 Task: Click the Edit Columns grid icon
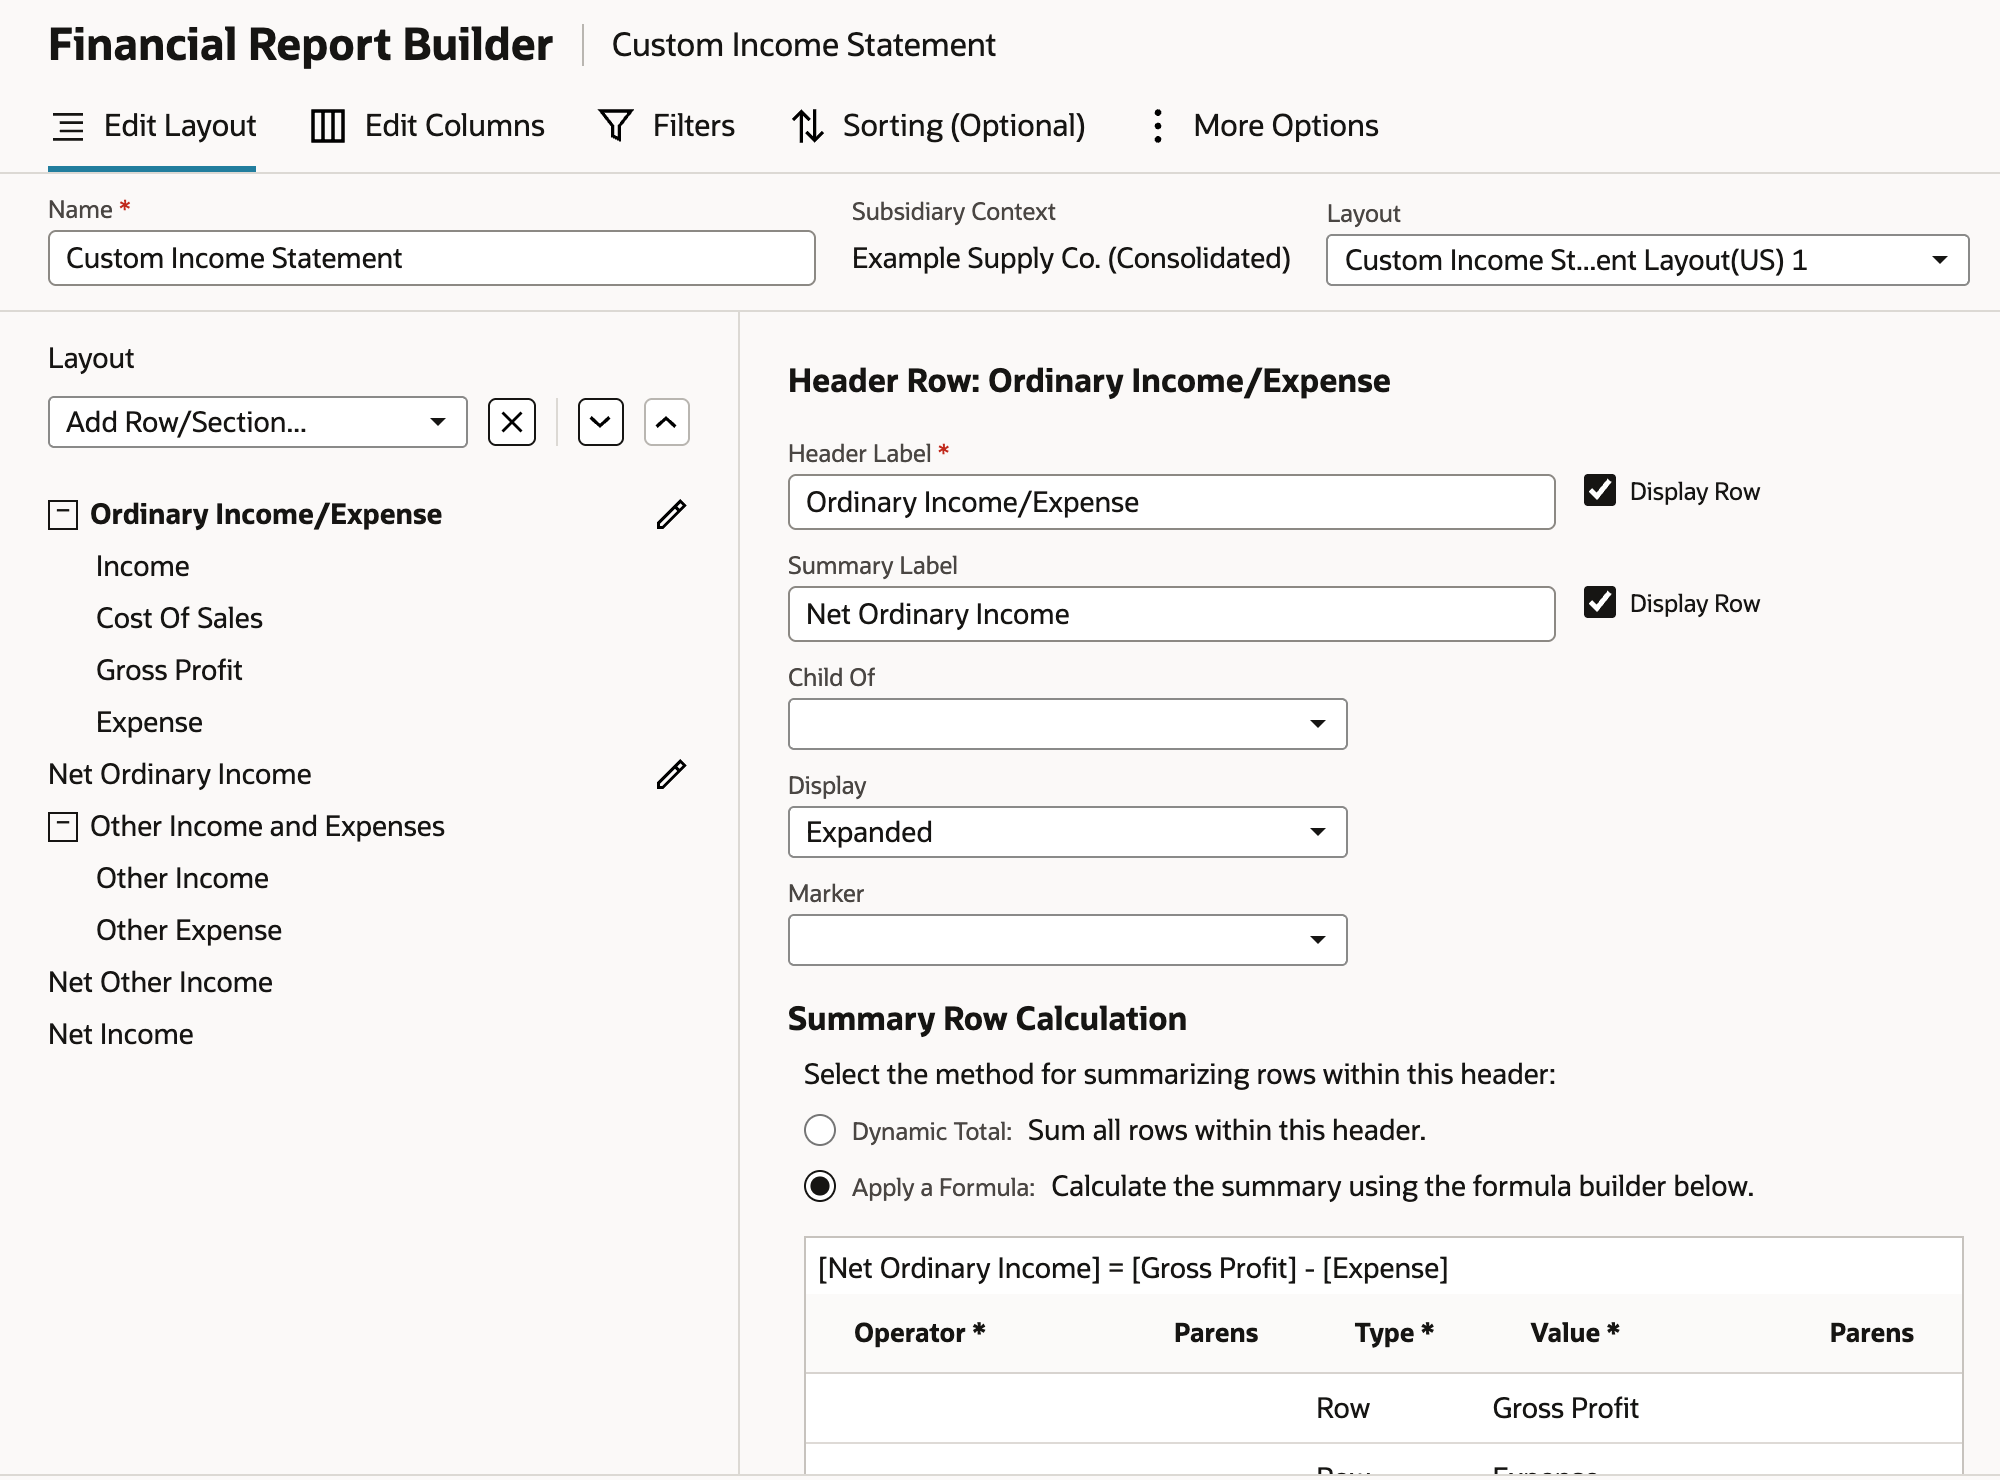[328, 126]
